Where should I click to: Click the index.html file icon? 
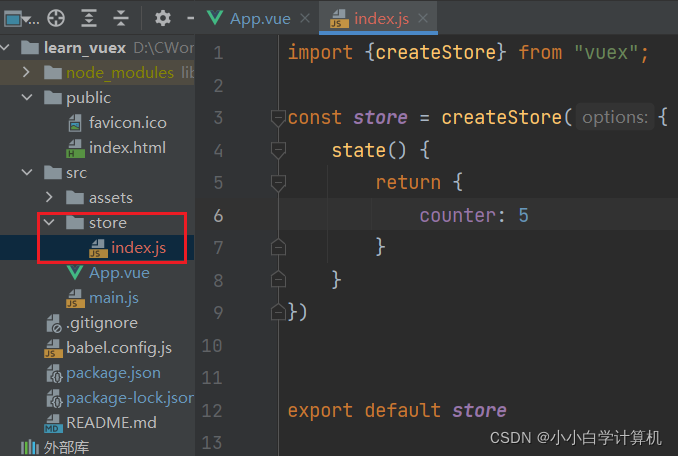[75, 148]
